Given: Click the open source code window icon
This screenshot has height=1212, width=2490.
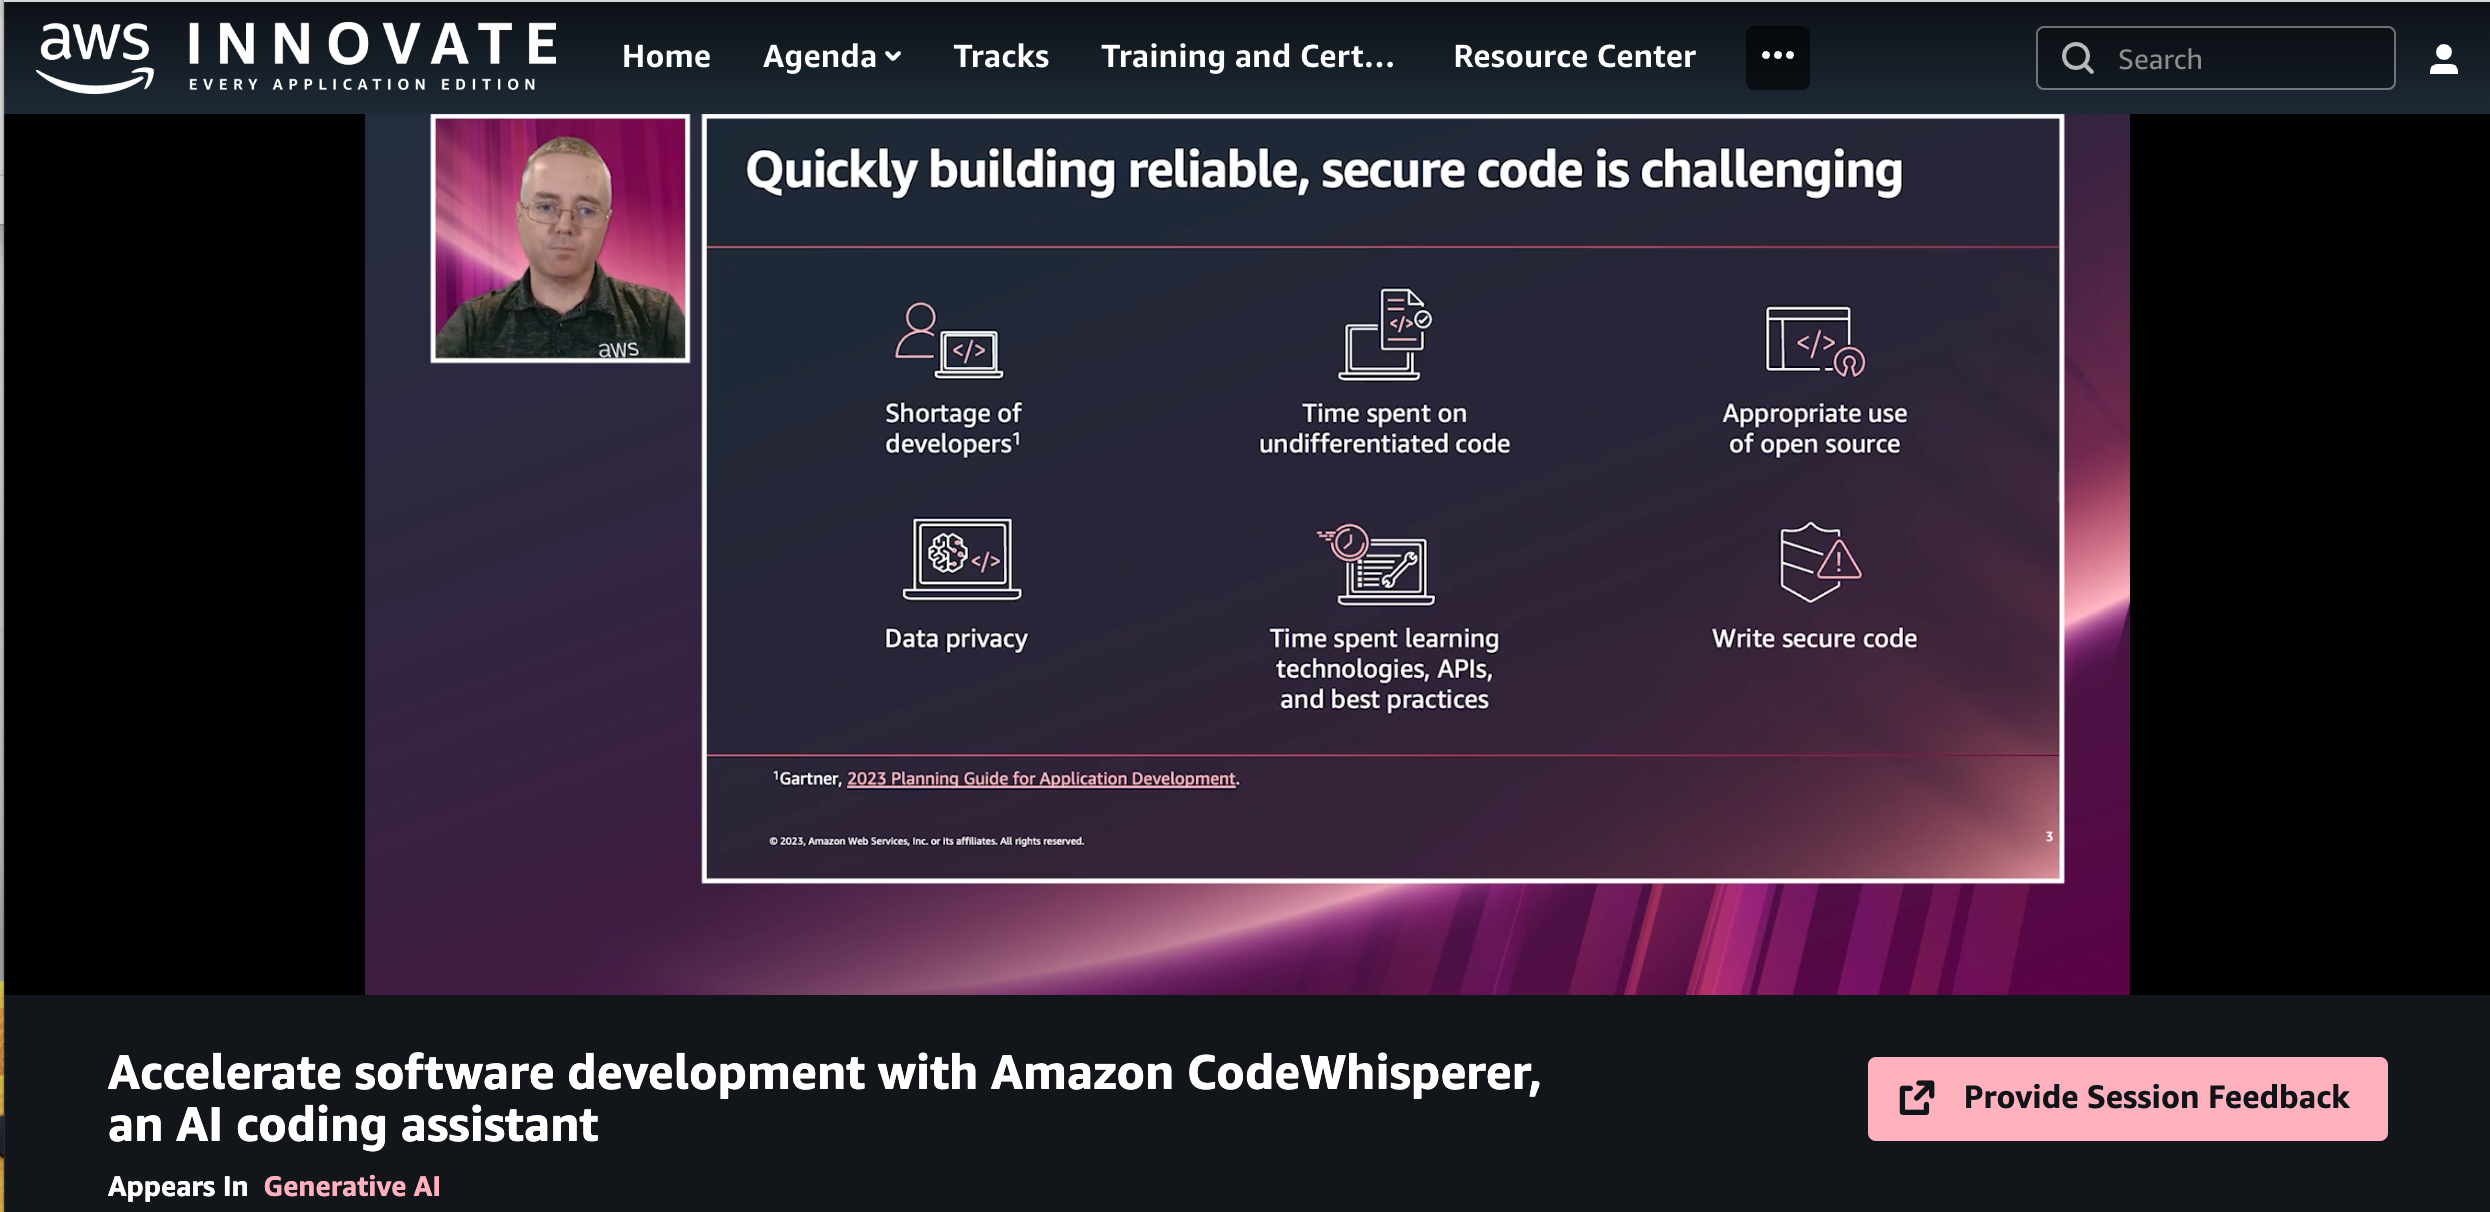Looking at the screenshot, I should click(1814, 341).
